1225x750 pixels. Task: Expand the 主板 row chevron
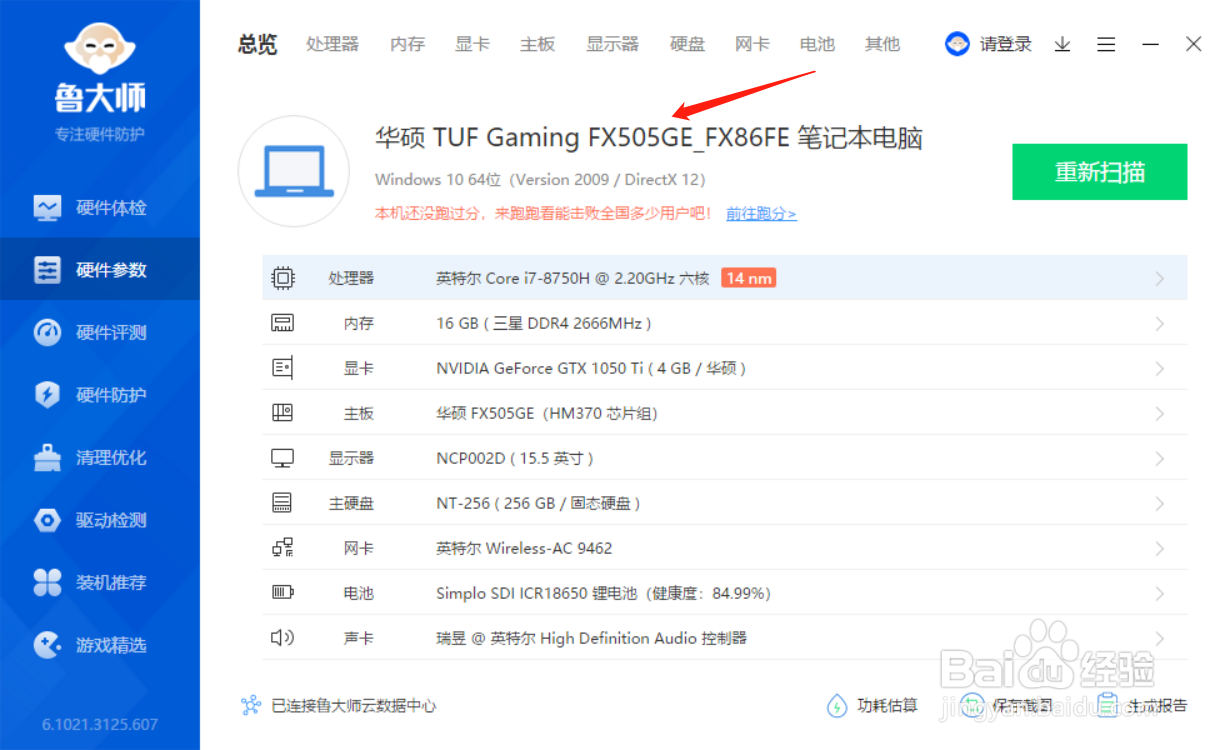(x=1160, y=414)
